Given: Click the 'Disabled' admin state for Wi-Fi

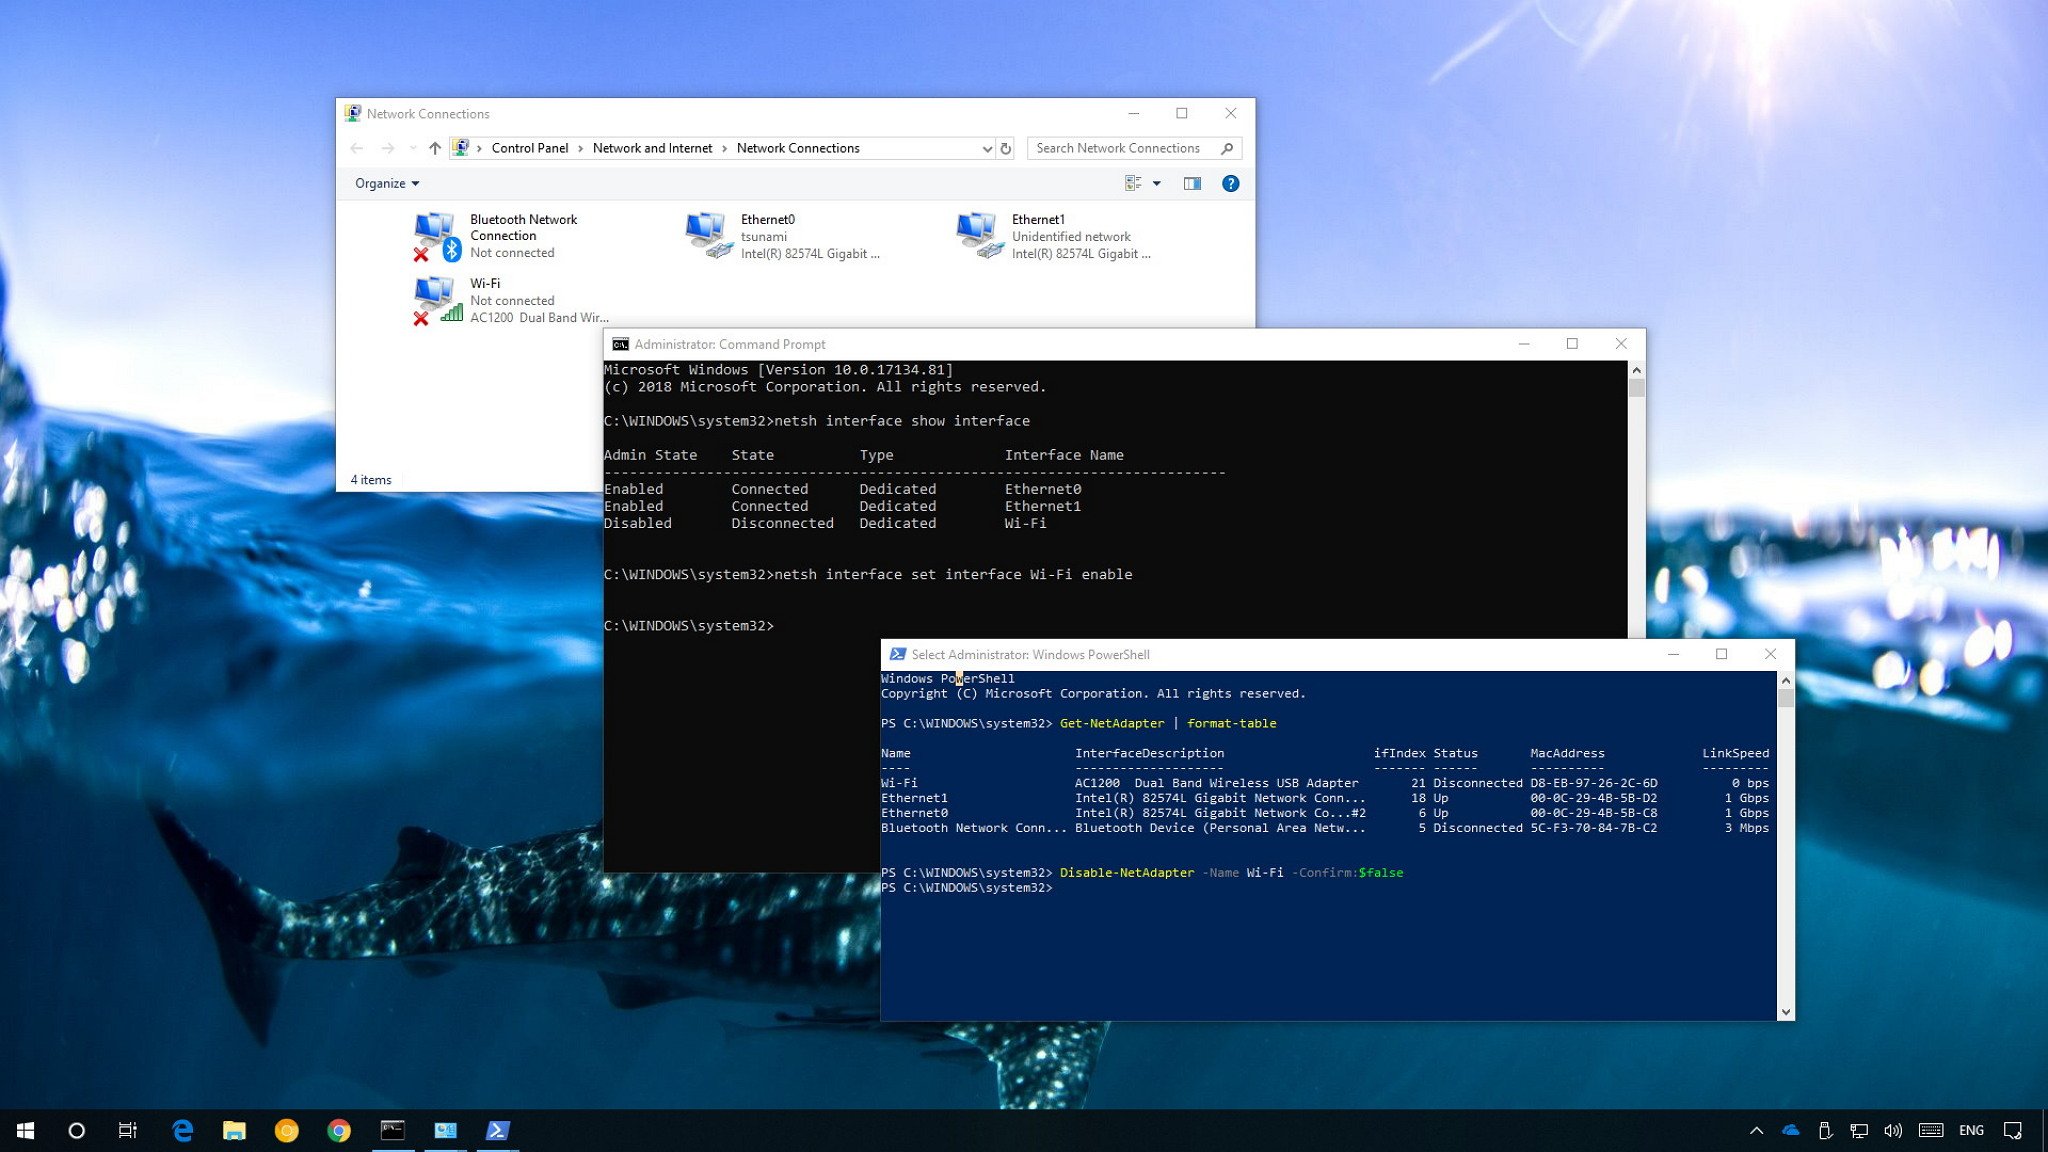Looking at the screenshot, I should tap(638, 523).
